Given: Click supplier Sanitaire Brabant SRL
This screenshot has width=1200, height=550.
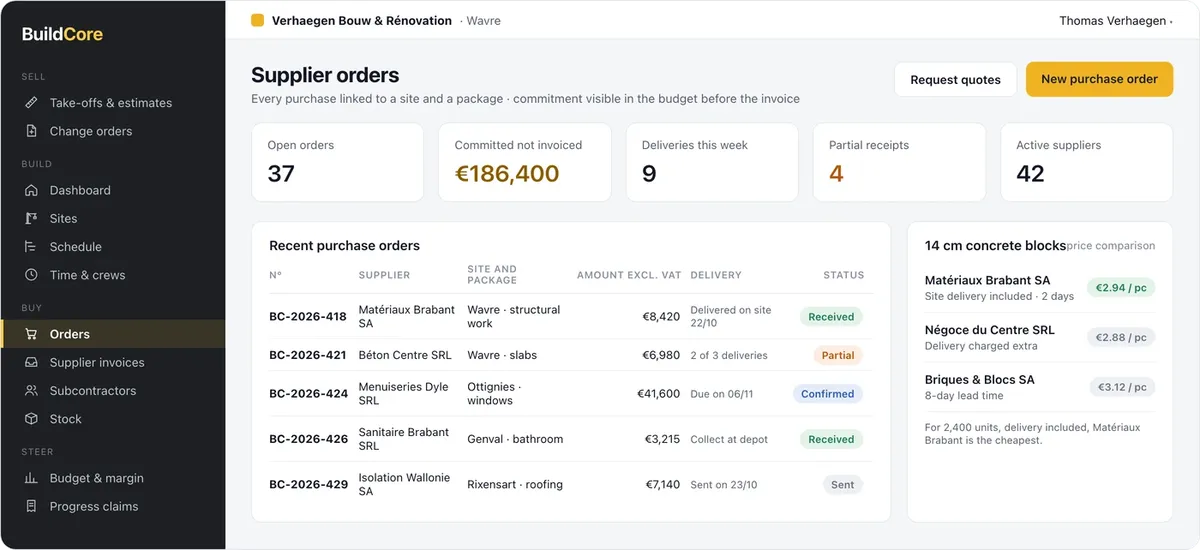Looking at the screenshot, I should [404, 439].
